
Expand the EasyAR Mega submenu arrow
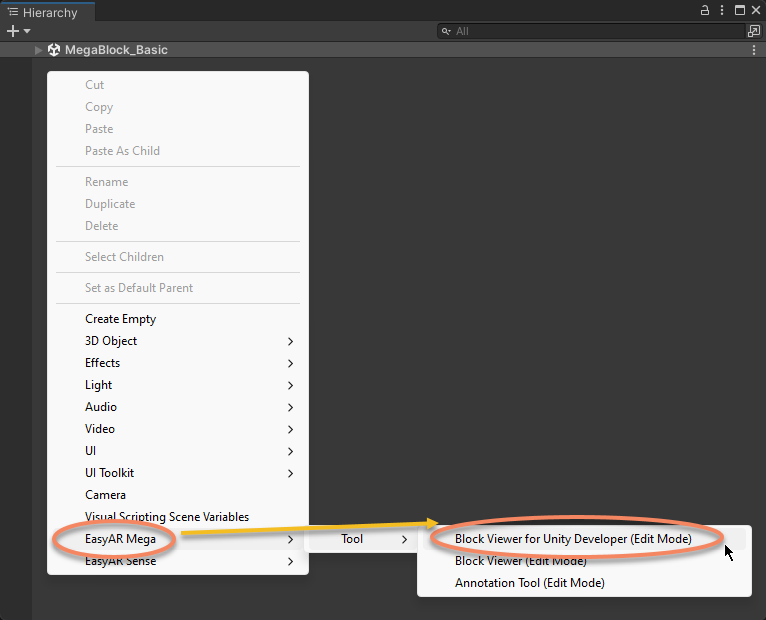[x=290, y=539]
